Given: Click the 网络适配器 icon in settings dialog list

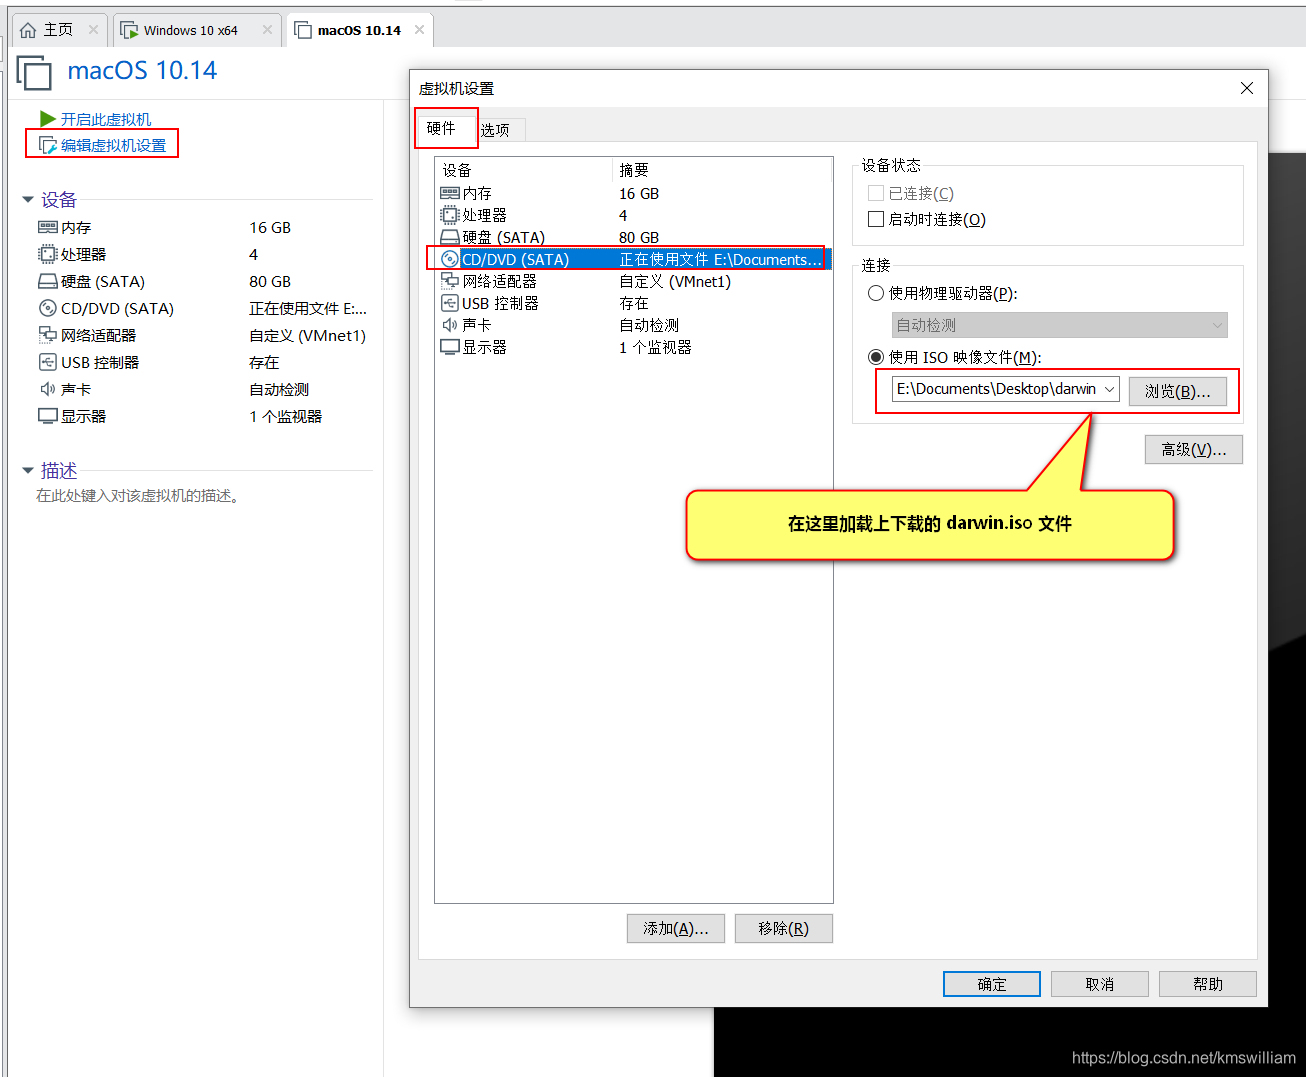Looking at the screenshot, I should point(450,281).
